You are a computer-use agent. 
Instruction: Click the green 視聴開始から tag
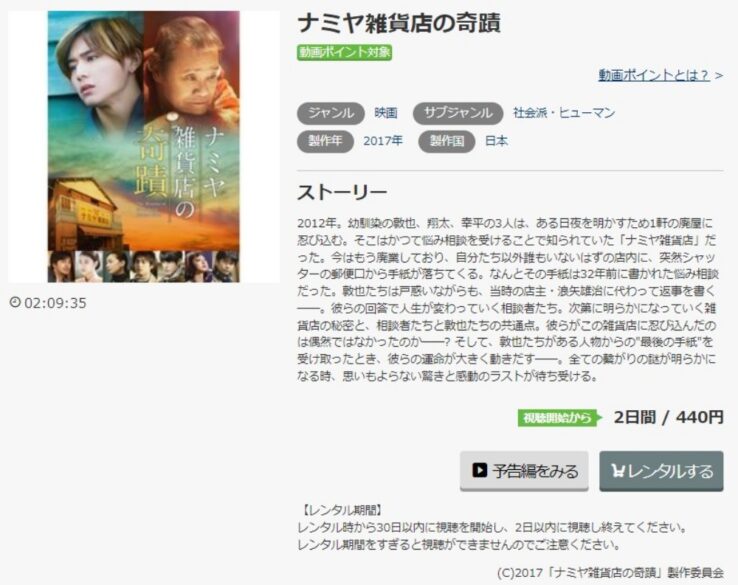pos(560,417)
